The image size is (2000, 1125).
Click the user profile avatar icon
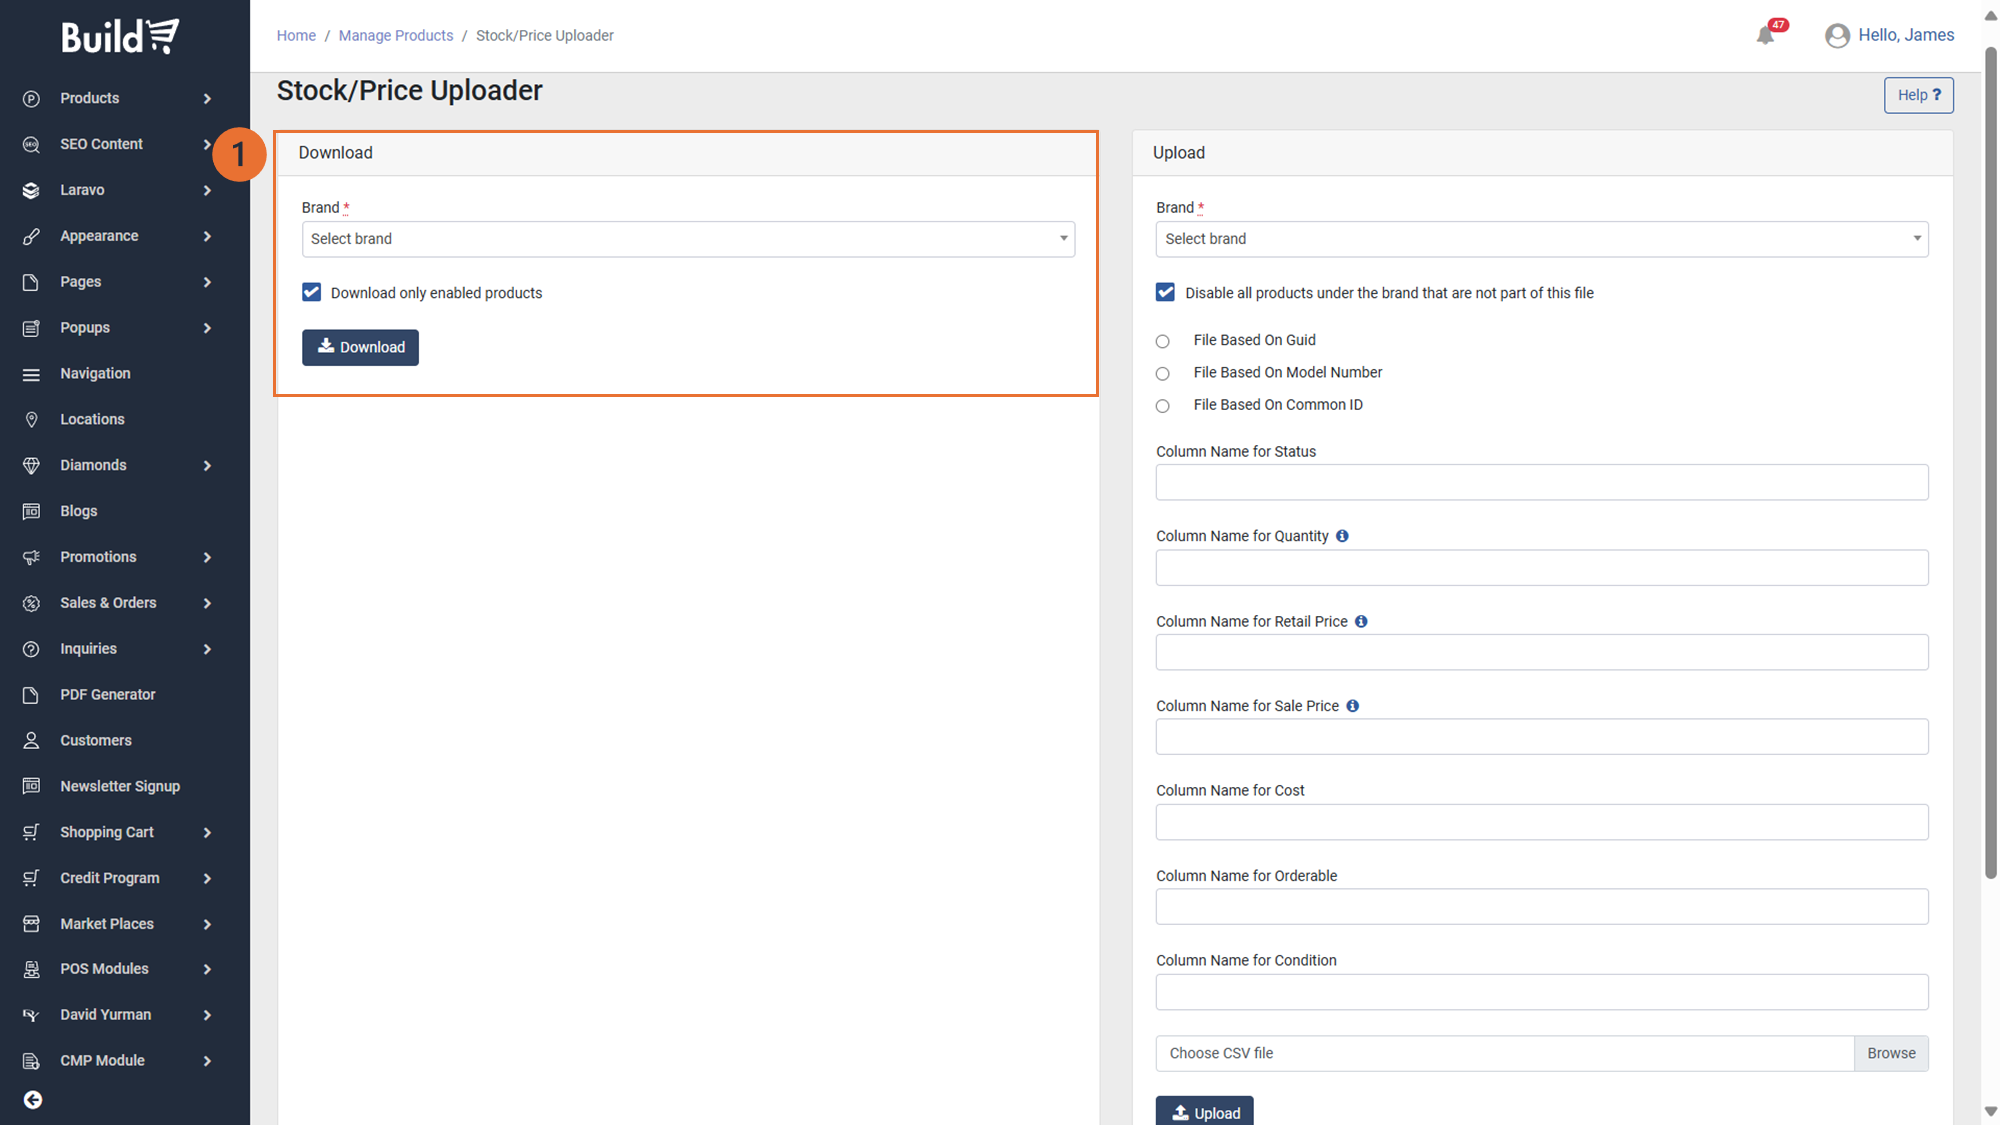pyautogui.click(x=1837, y=36)
